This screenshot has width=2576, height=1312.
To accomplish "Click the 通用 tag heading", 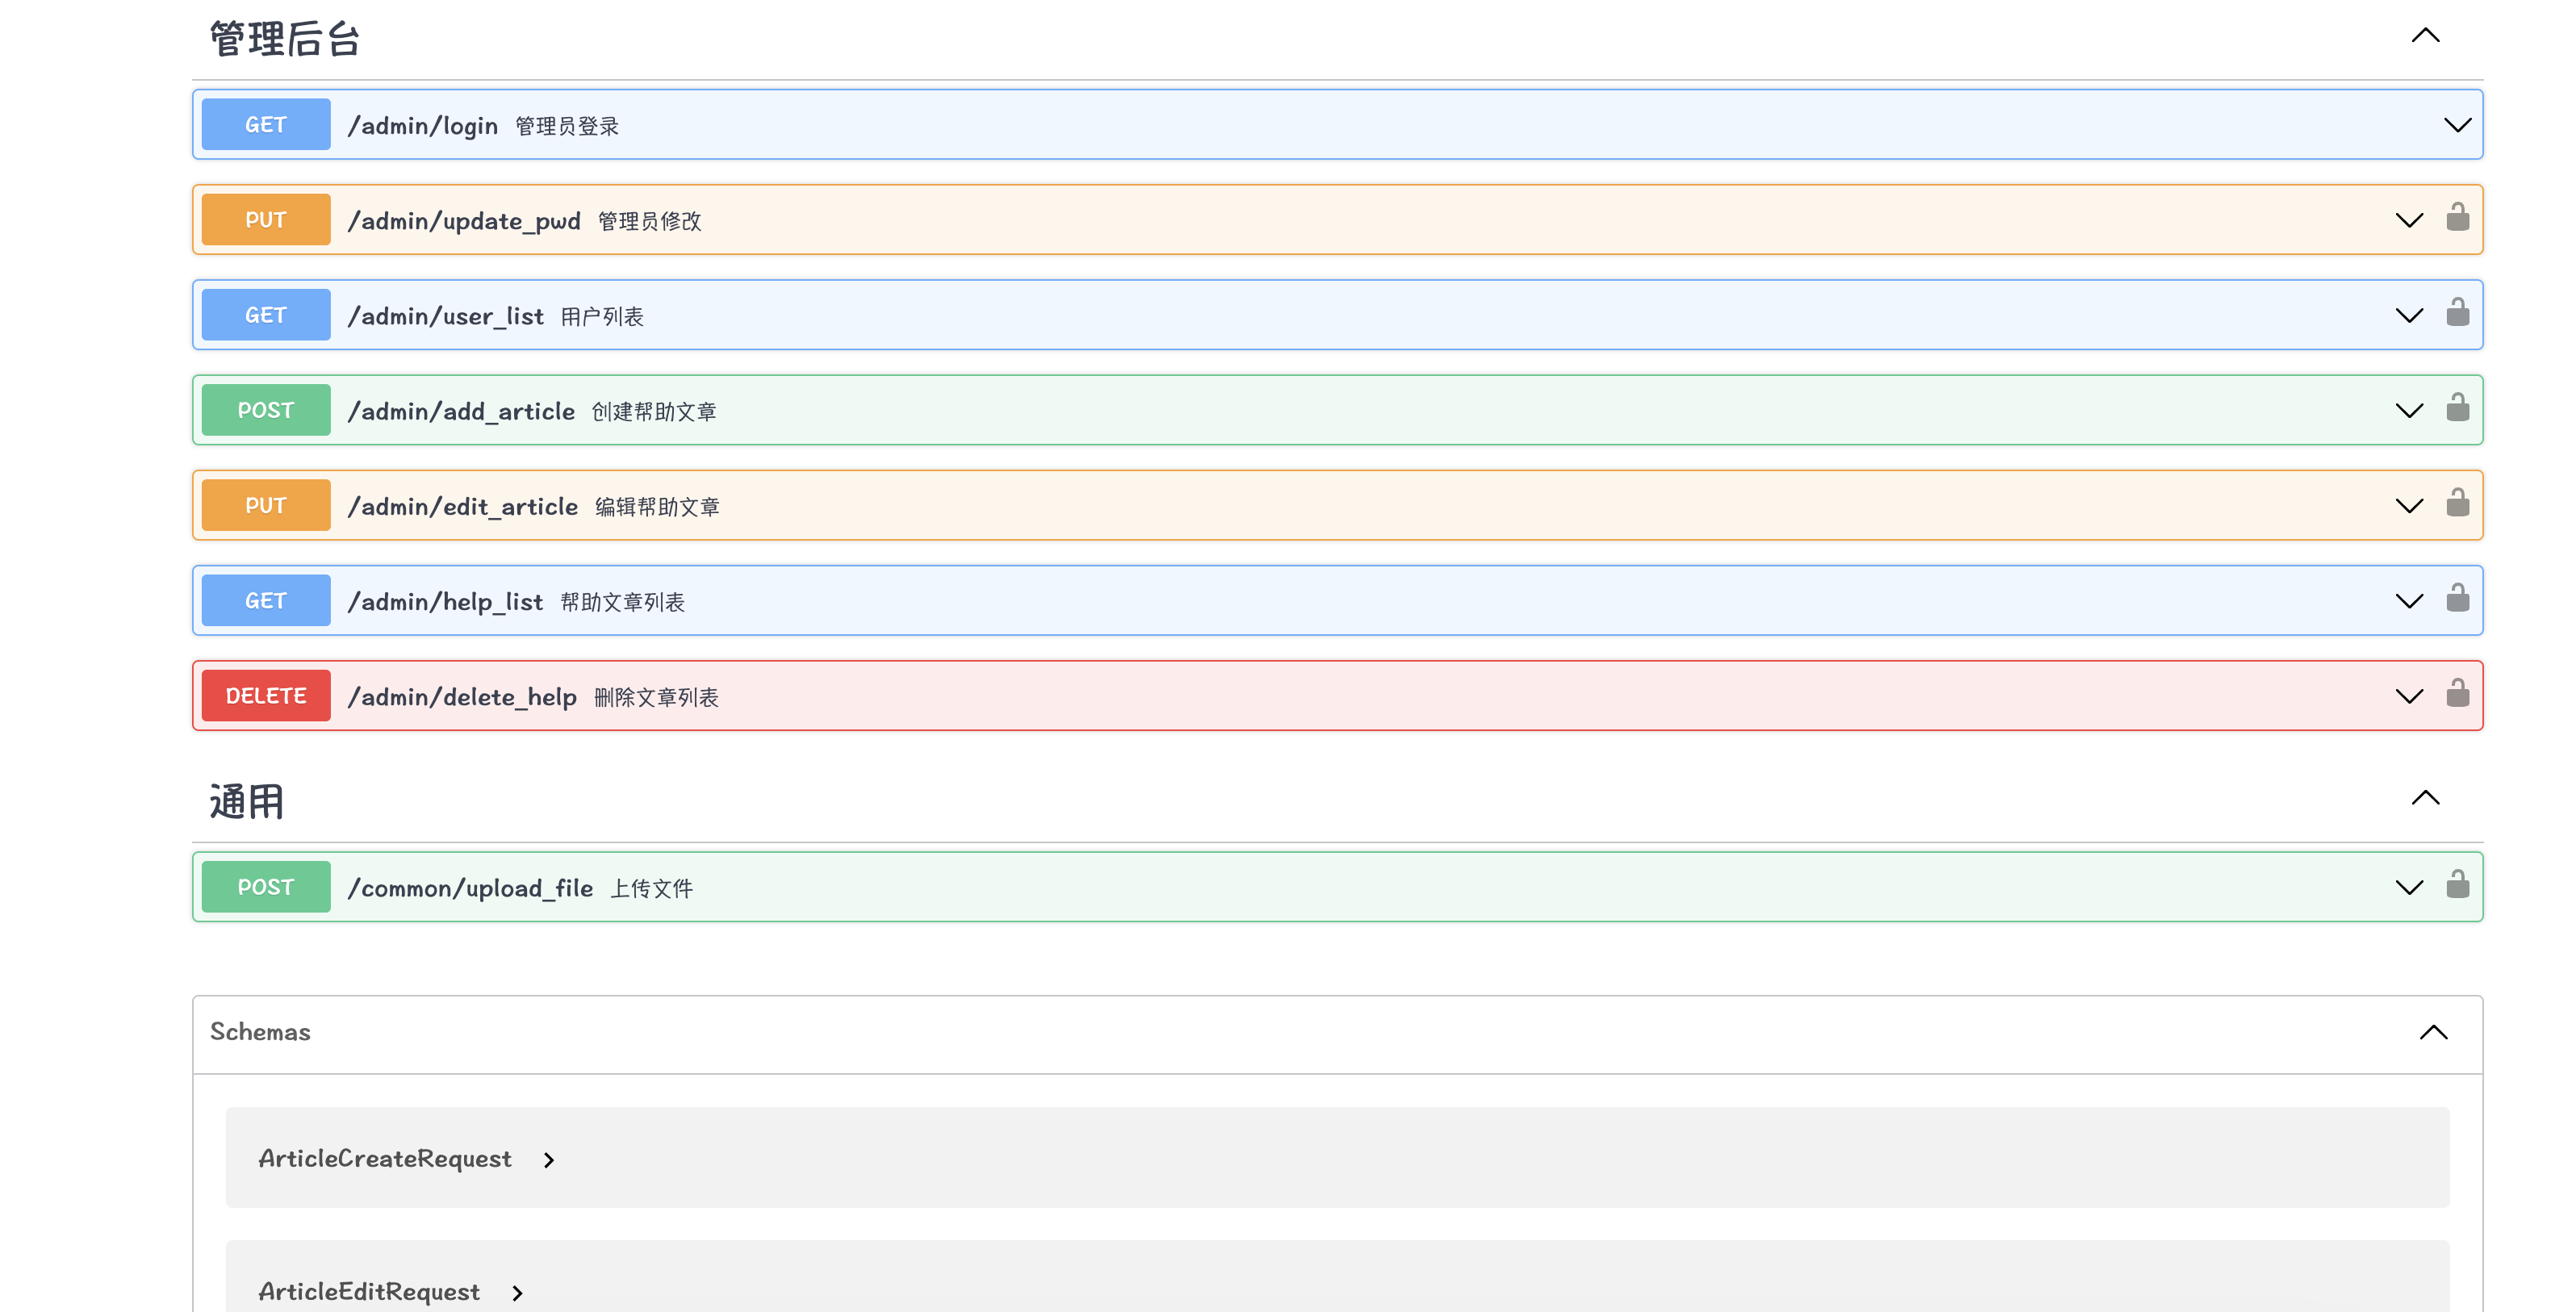I will point(247,801).
